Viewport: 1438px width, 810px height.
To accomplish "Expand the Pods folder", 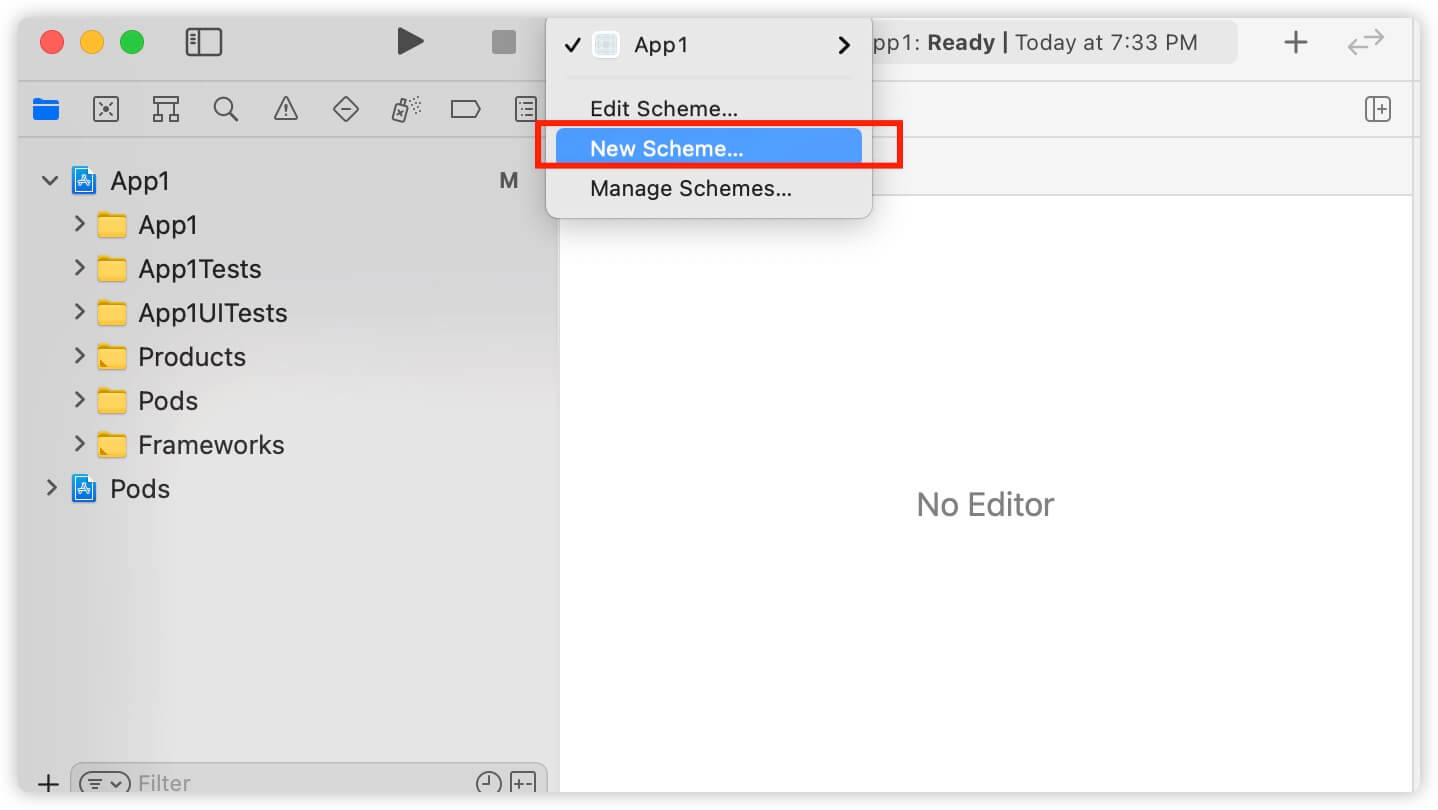I will 80,400.
